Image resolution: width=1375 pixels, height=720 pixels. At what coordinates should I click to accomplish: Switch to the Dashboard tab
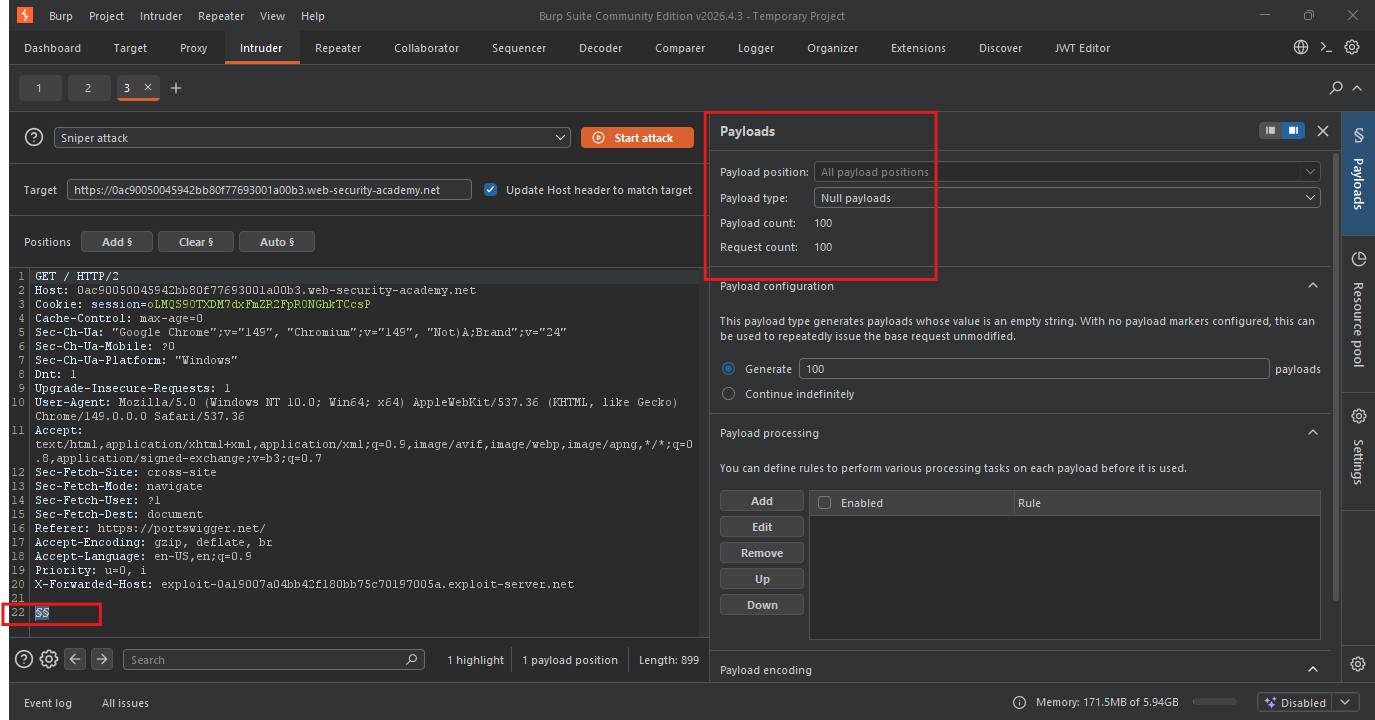53,48
